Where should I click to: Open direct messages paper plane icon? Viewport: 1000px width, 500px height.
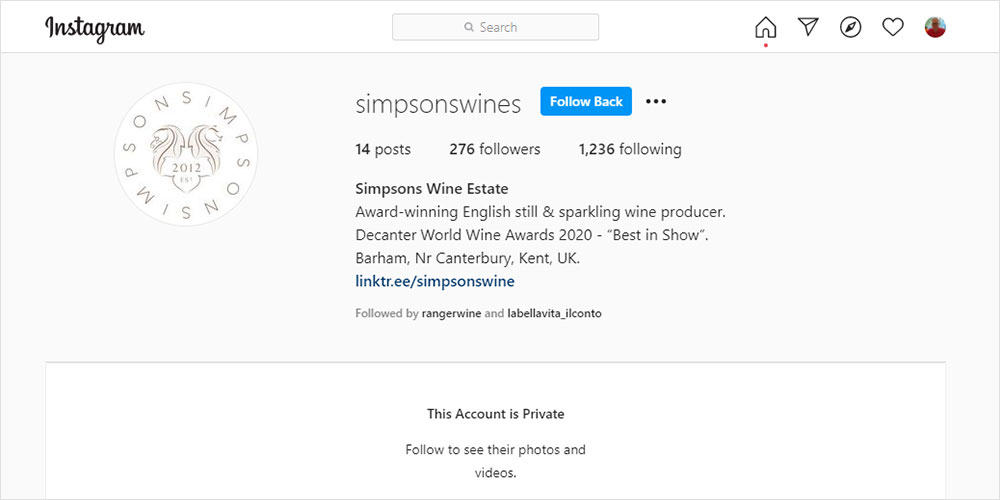click(808, 27)
